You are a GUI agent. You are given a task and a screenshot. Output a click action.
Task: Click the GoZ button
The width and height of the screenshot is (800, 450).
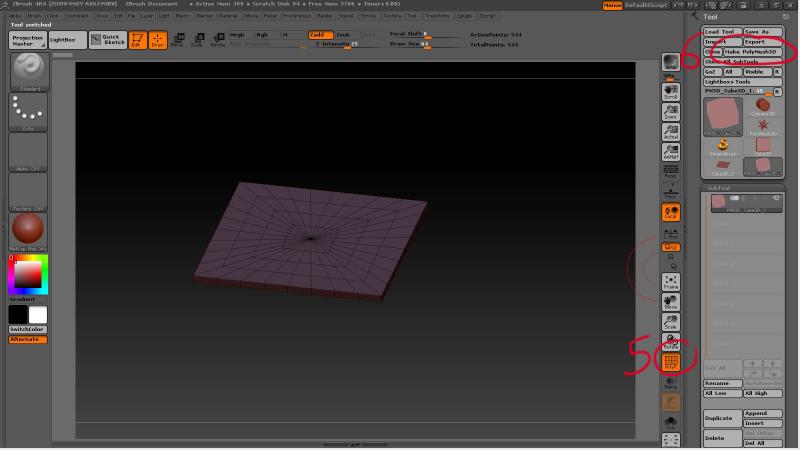(712, 72)
